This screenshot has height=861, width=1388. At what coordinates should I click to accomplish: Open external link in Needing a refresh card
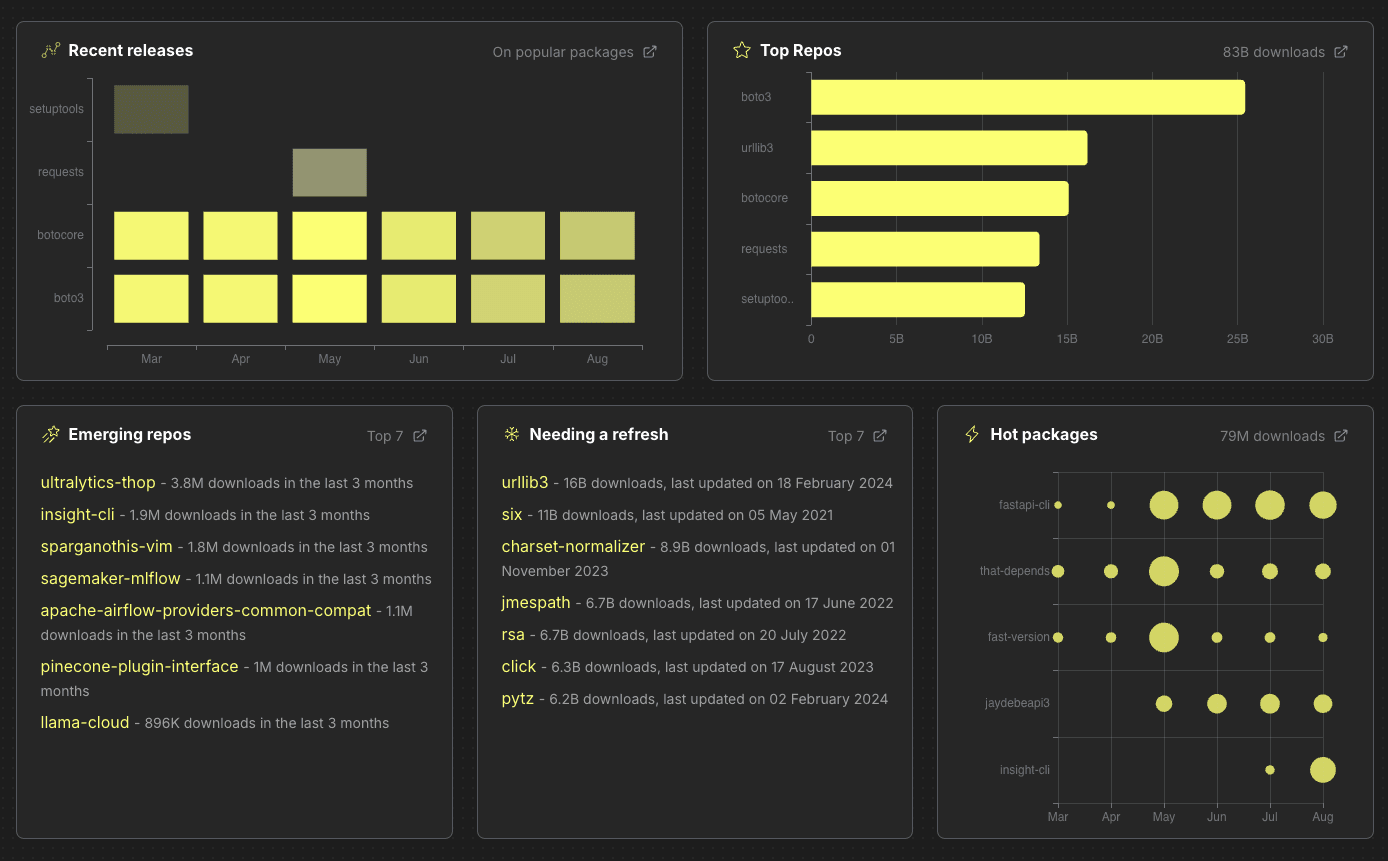click(x=880, y=436)
